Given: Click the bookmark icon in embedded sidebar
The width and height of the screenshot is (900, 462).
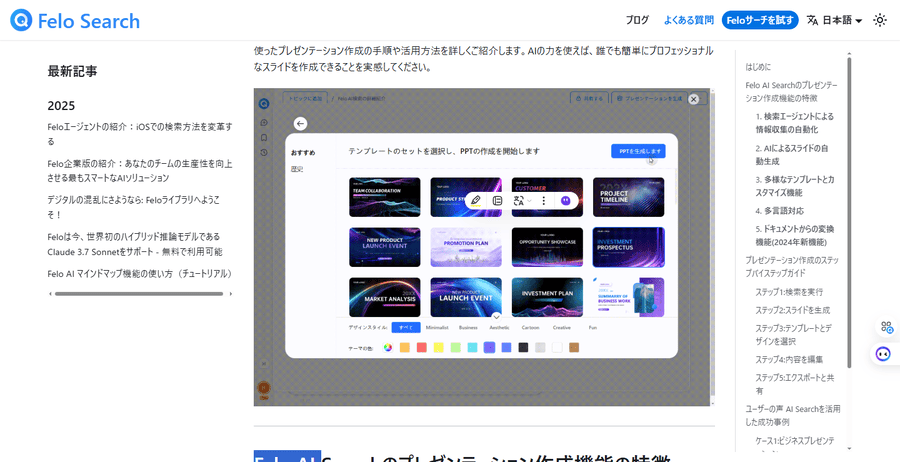Looking at the screenshot, I should (x=264, y=138).
